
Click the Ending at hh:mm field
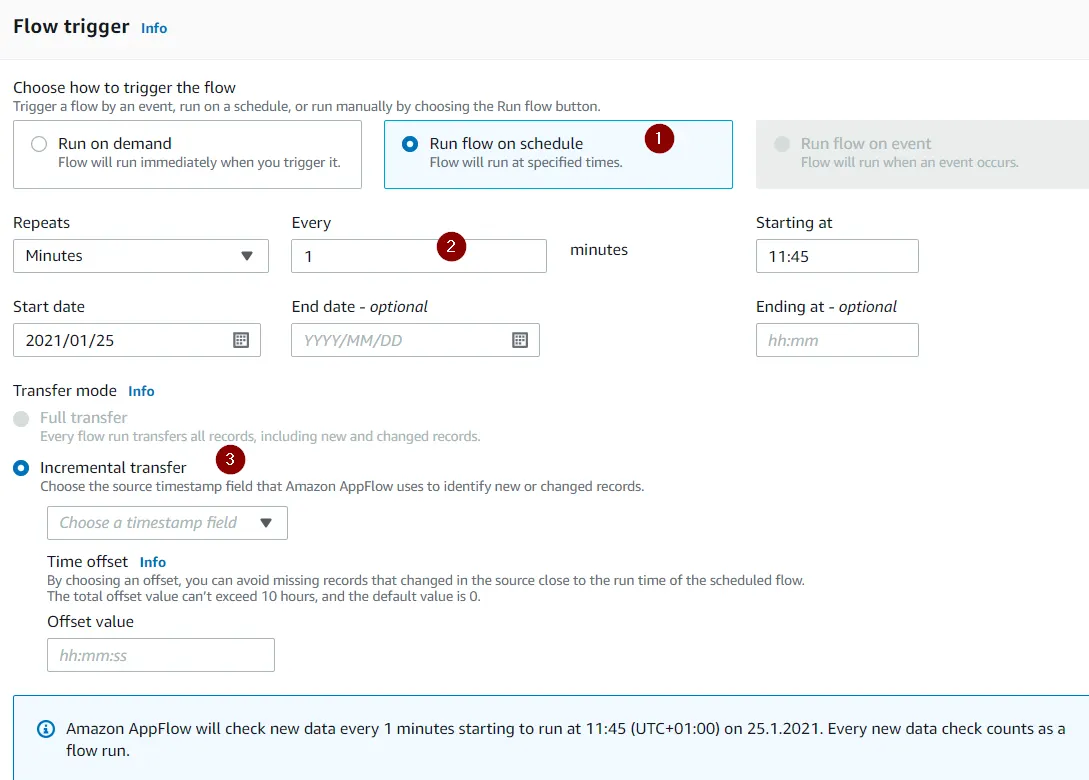[837, 340]
